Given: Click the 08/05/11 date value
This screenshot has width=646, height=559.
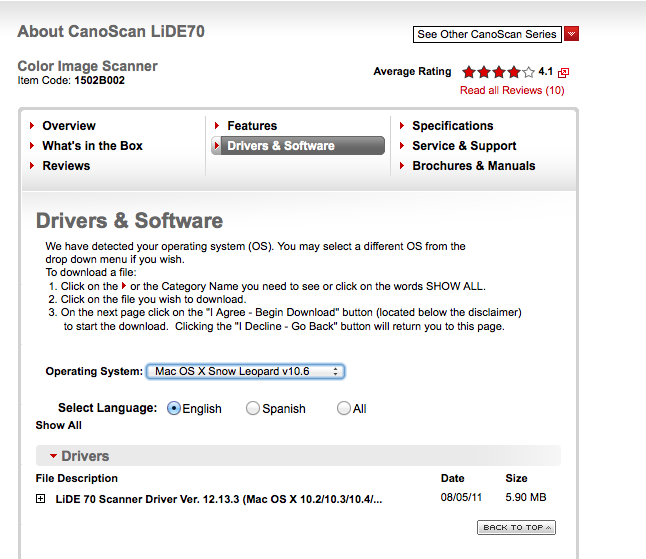Looking at the screenshot, I should (461, 497).
